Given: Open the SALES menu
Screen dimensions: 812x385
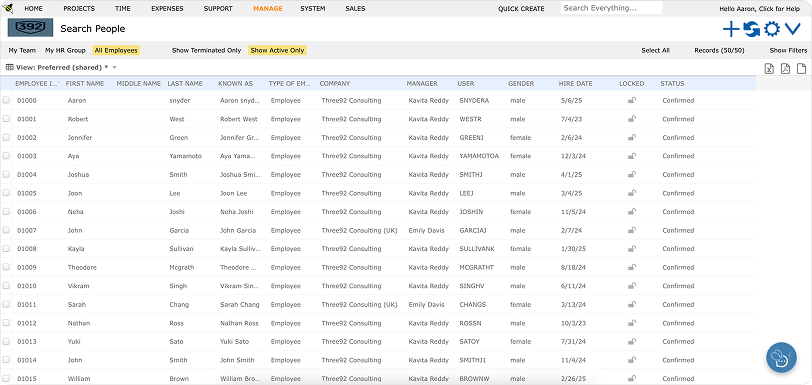Looking at the screenshot, I should click(355, 9).
